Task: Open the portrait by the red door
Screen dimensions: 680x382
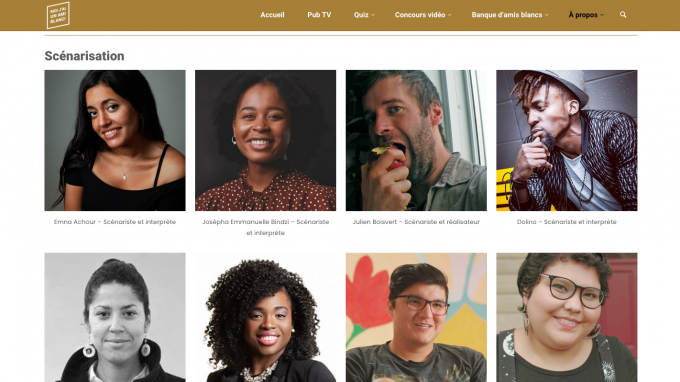Action: tap(567, 317)
